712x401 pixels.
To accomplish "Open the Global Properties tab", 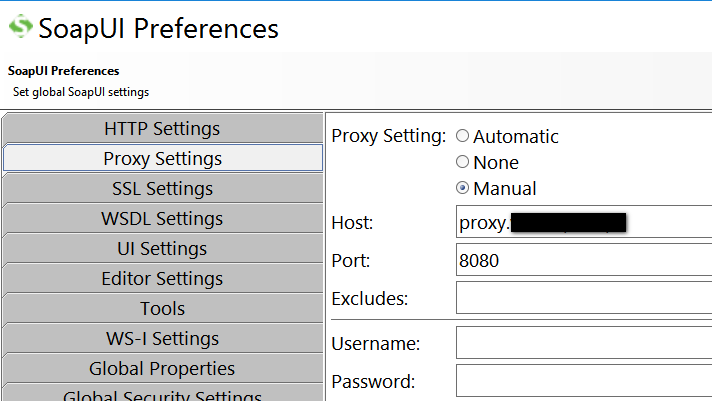I will click(x=162, y=369).
